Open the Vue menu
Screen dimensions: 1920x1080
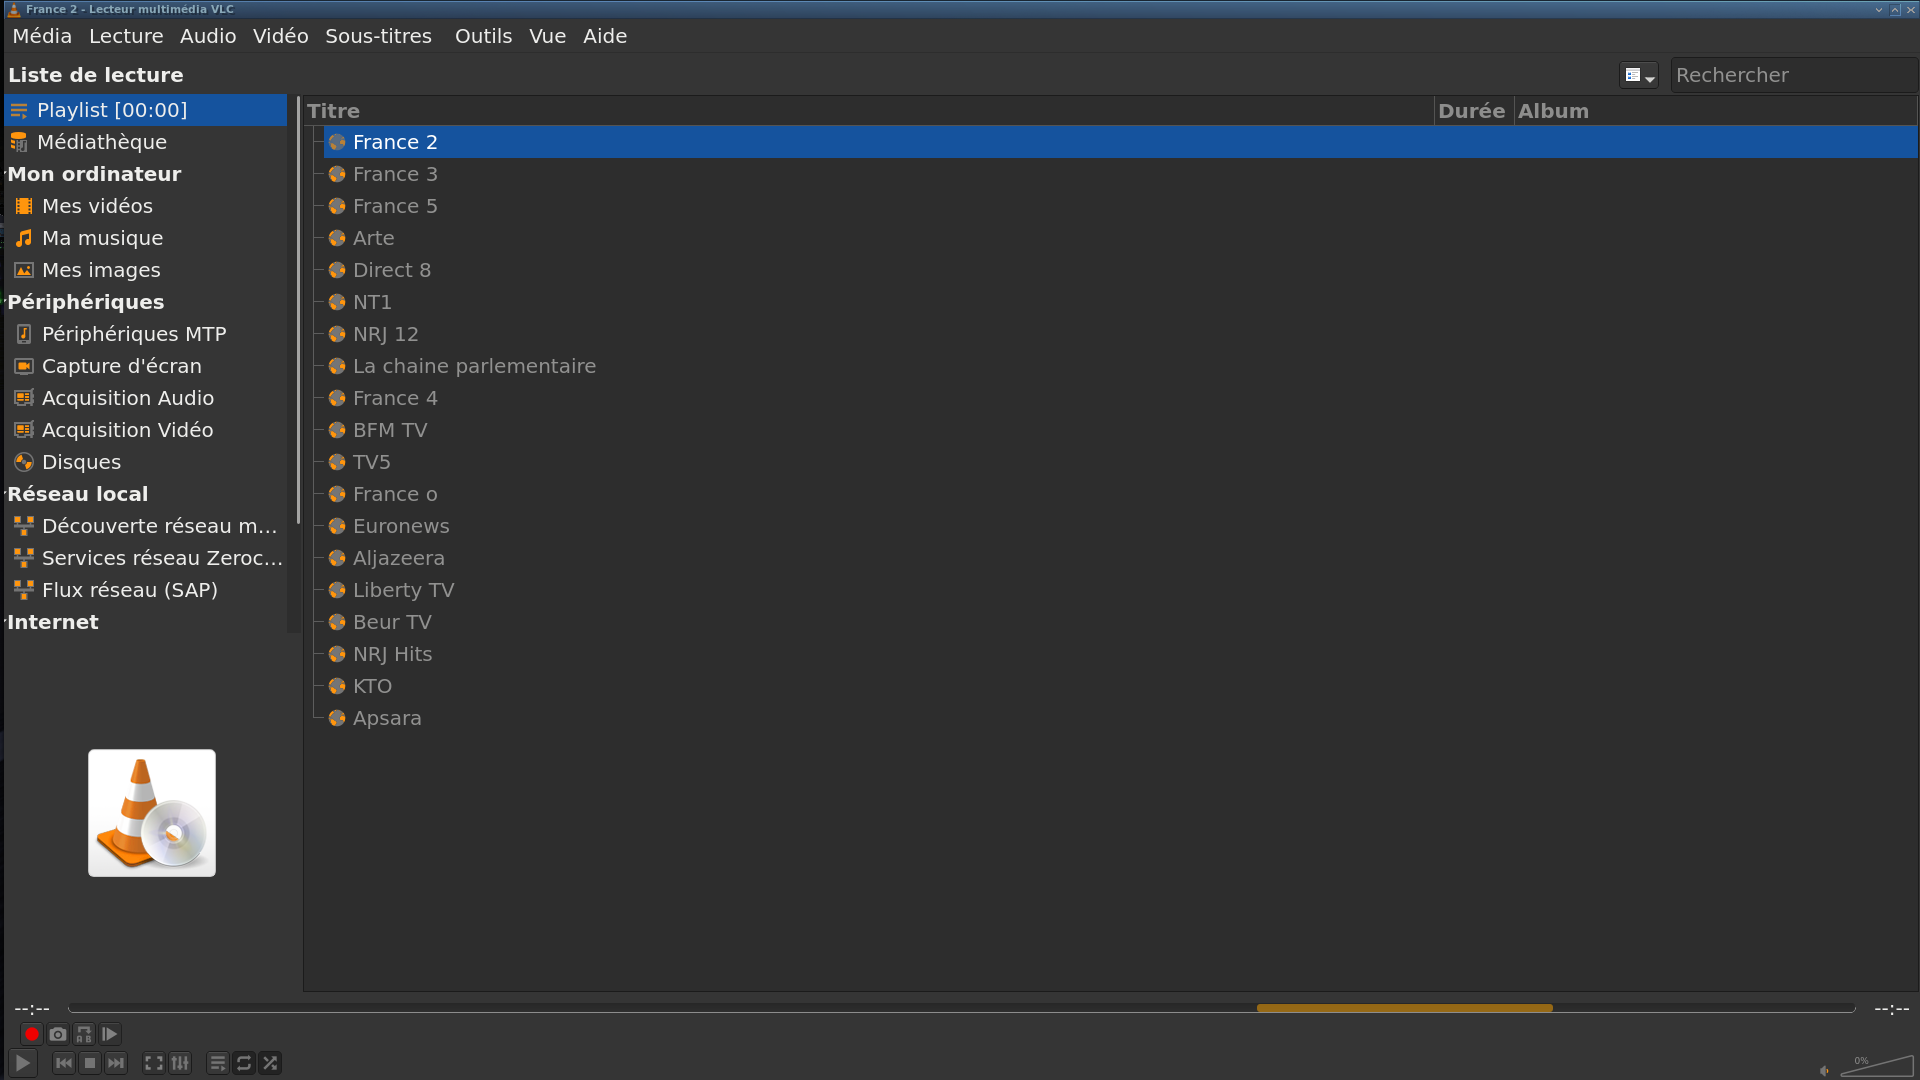(x=547, y=36)
